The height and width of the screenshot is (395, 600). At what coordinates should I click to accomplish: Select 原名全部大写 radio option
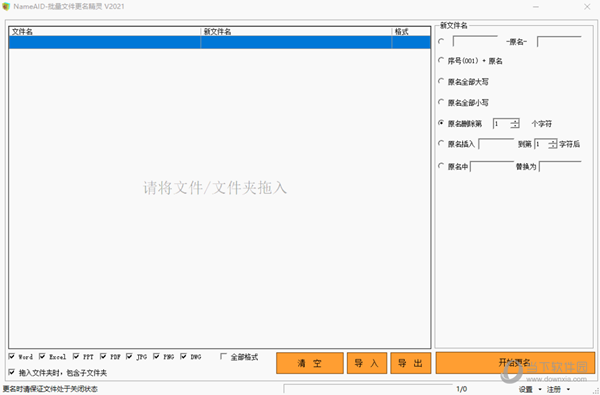(441, 81)
